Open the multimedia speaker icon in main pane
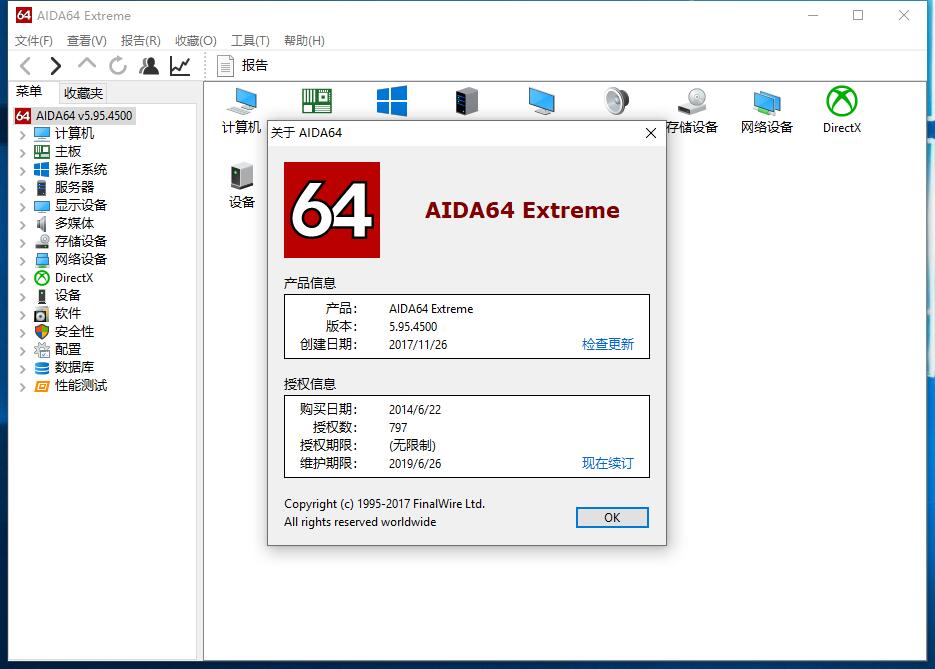Image resolution: width=935 pixels, height=669 pixels. click(617, 101)
